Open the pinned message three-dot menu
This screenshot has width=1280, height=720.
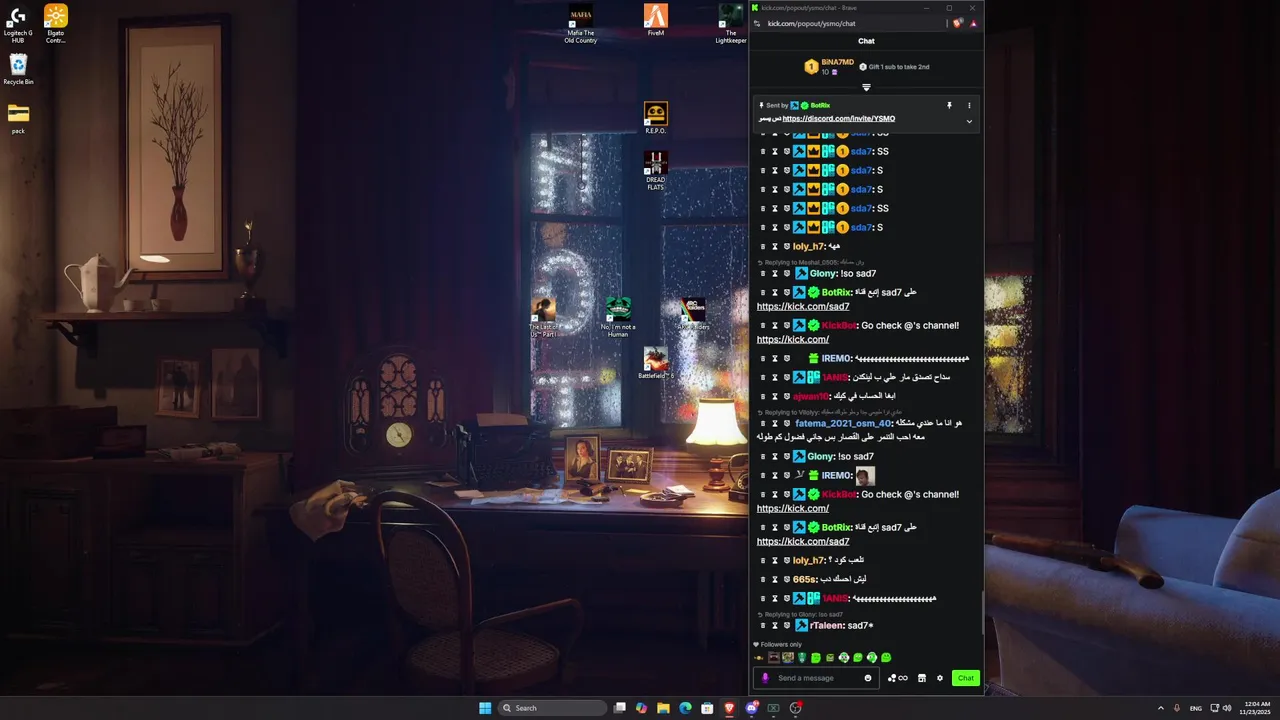(x=968, y=105)
